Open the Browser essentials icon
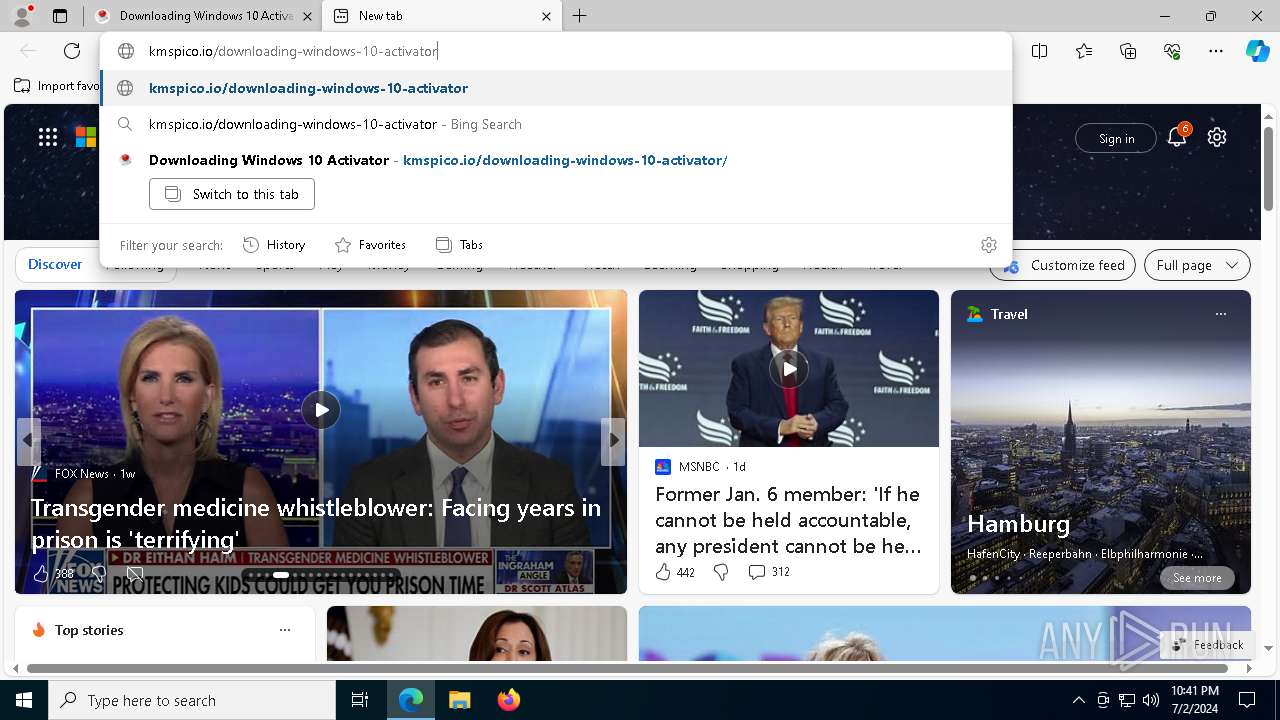The height and width of the screenshot is (720, 1280). pyautogui.click(x=1172, y=51)
